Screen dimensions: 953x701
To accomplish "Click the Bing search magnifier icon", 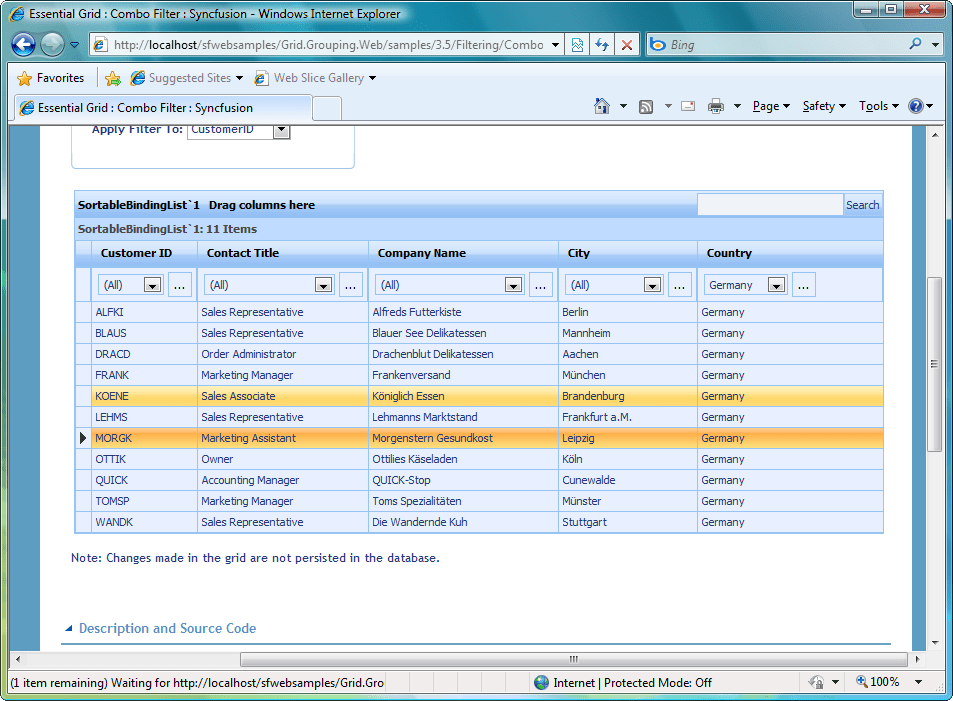I will [917, 44].
